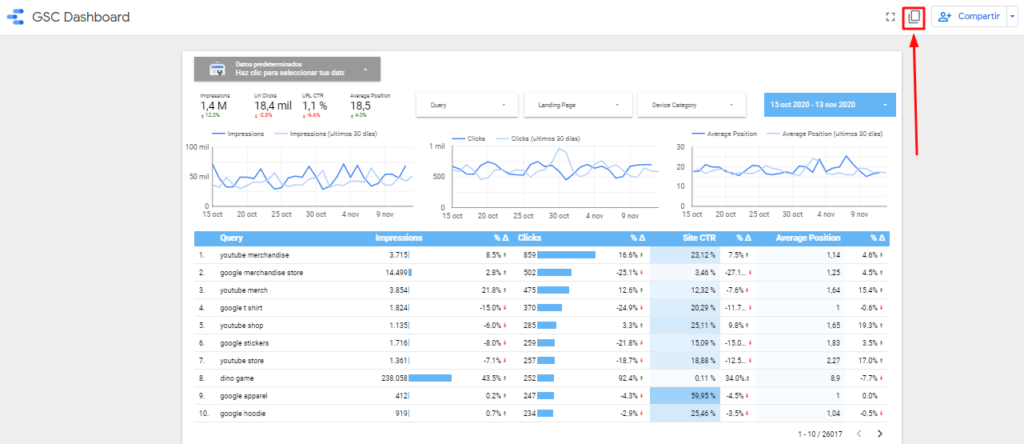
Task: Select the 'google stickers' query row
Action: coord(541,343)
